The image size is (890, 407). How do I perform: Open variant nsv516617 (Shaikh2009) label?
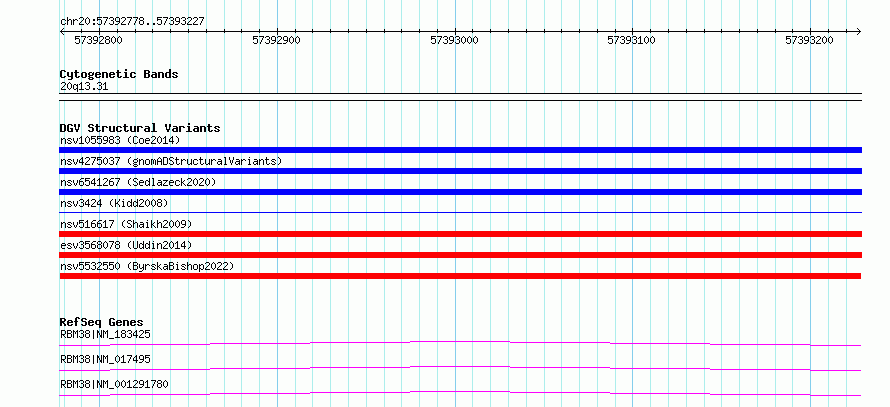click(x=126, y=224)
